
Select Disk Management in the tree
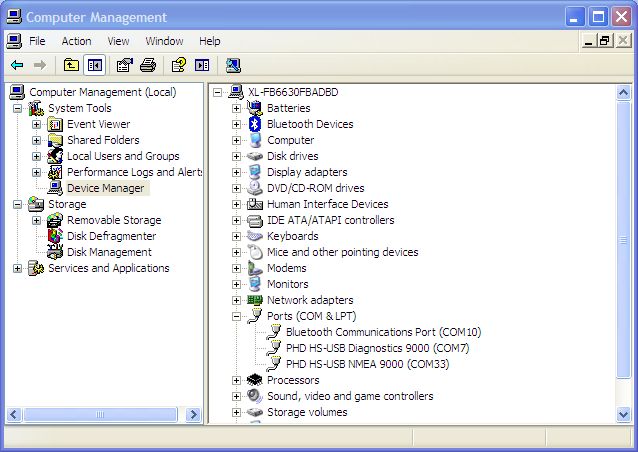click(108, 252)
